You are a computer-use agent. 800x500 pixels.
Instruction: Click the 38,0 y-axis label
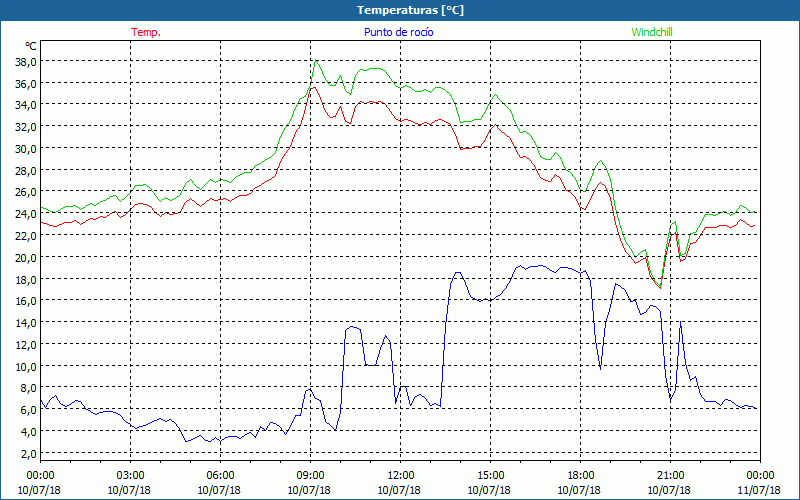(x=26, y=62)
